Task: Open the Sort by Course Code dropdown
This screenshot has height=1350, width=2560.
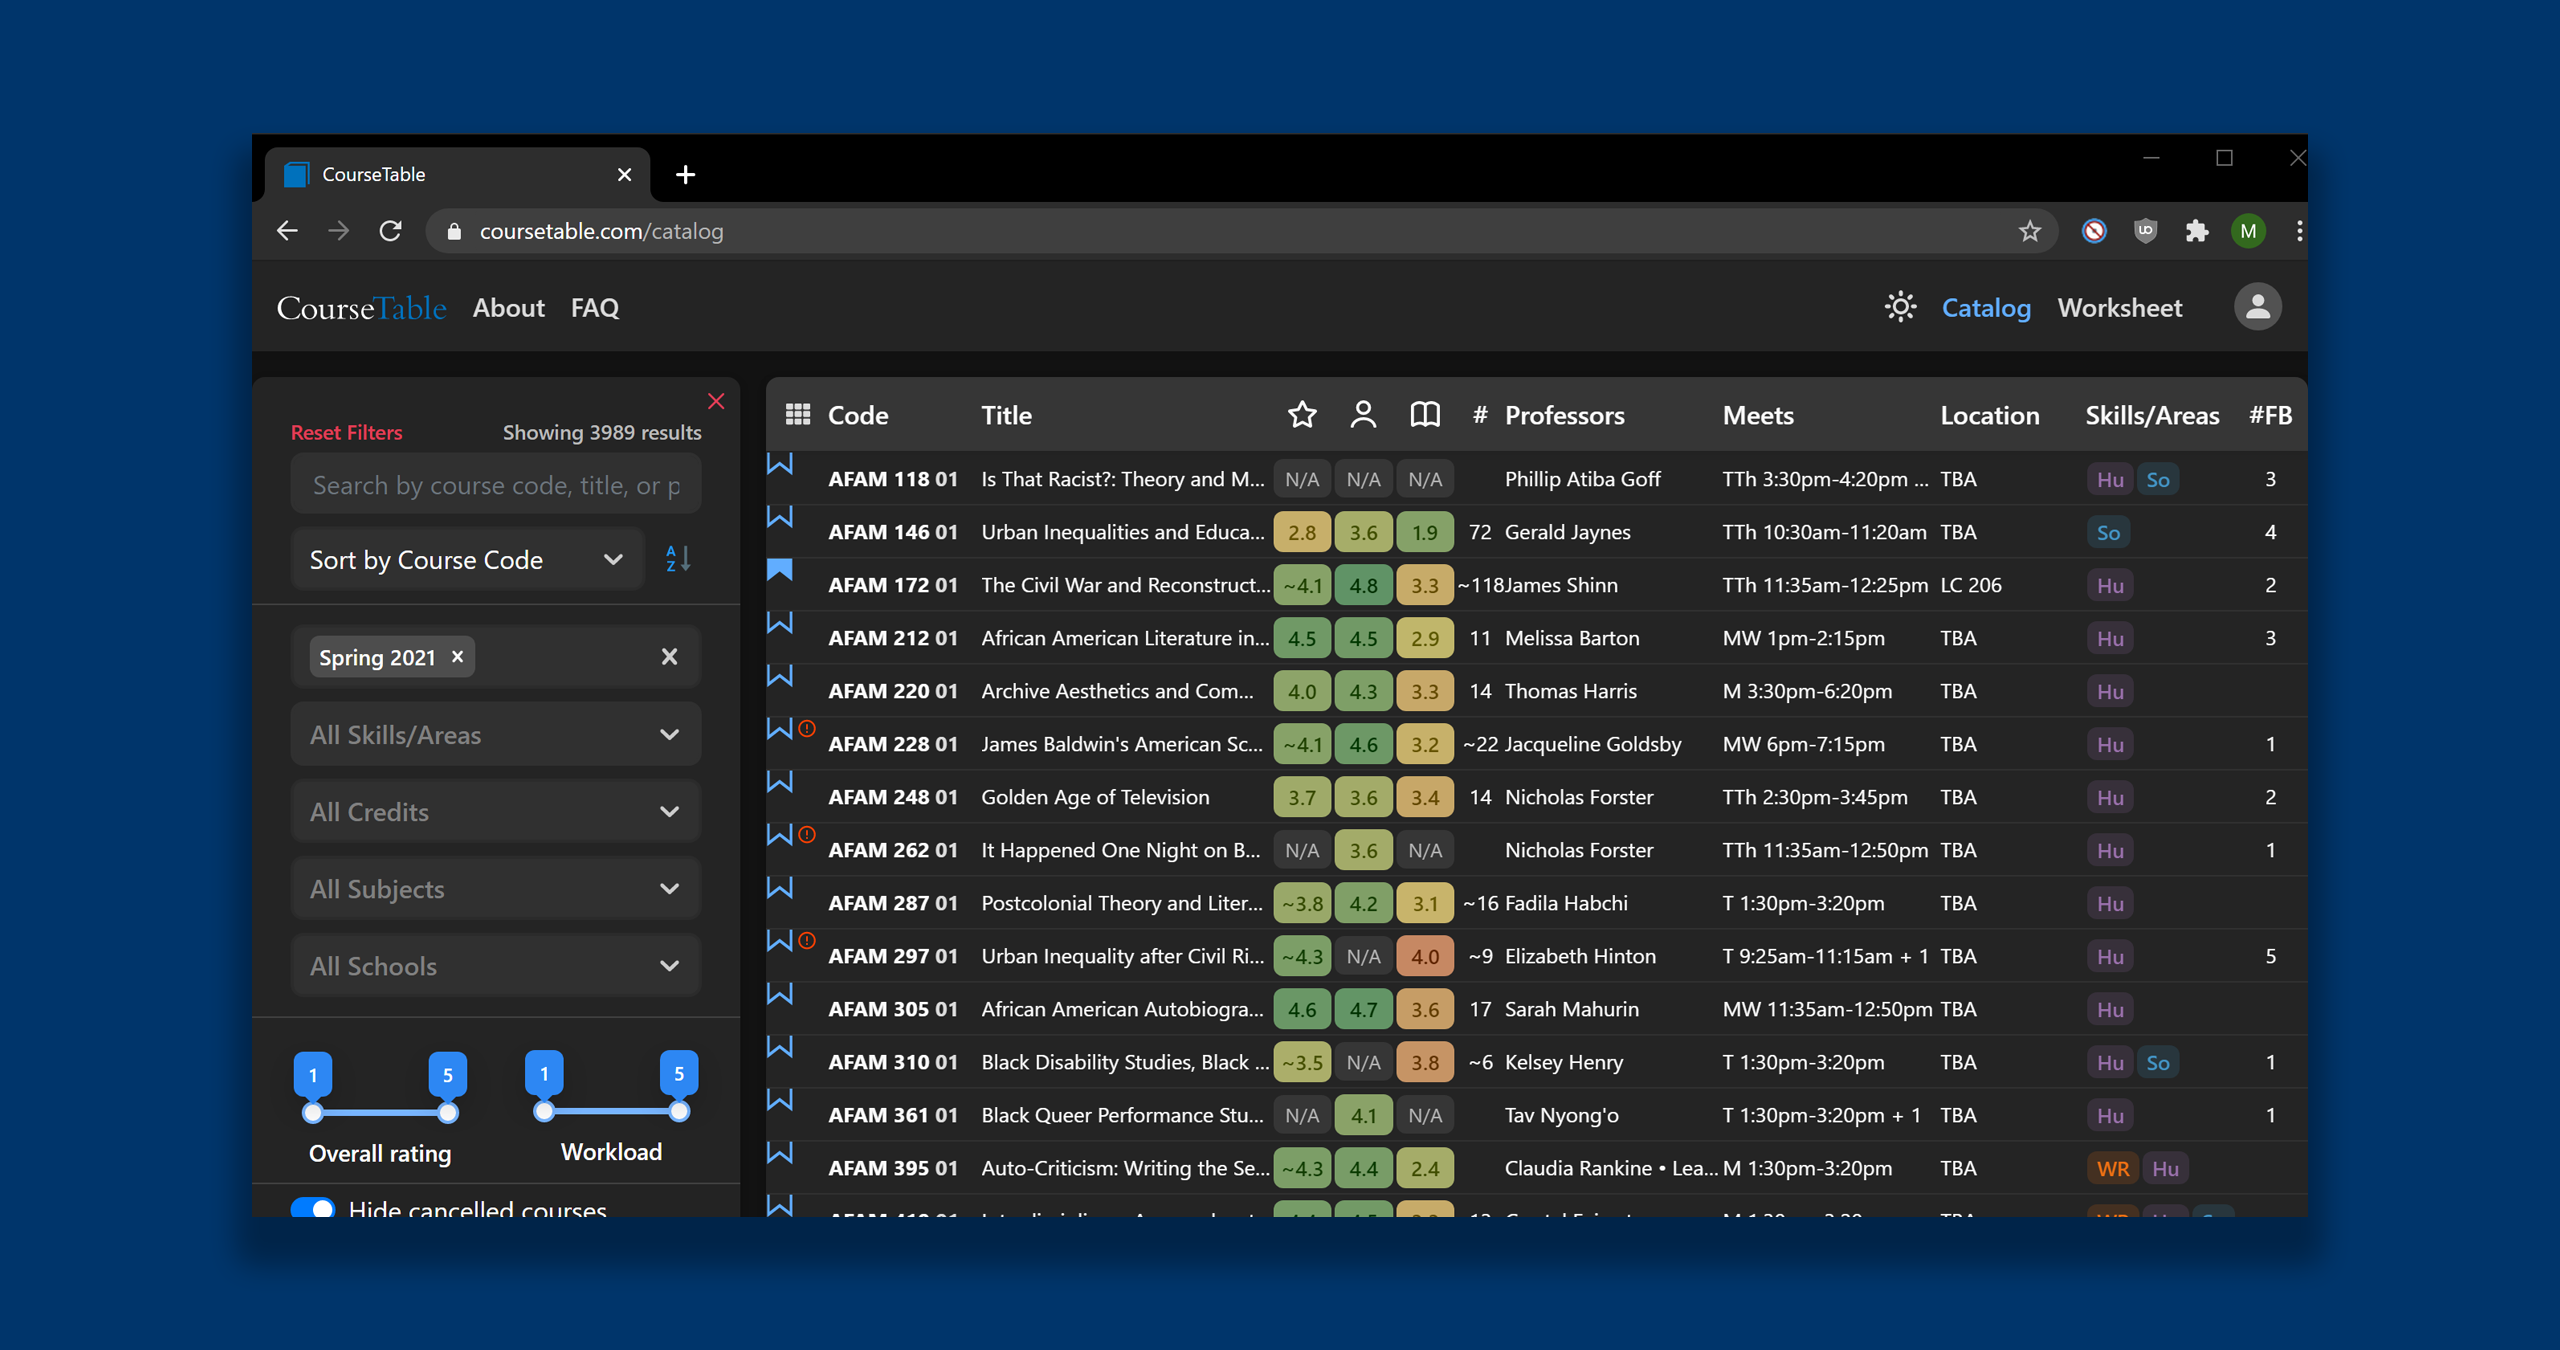Action: 466,560
